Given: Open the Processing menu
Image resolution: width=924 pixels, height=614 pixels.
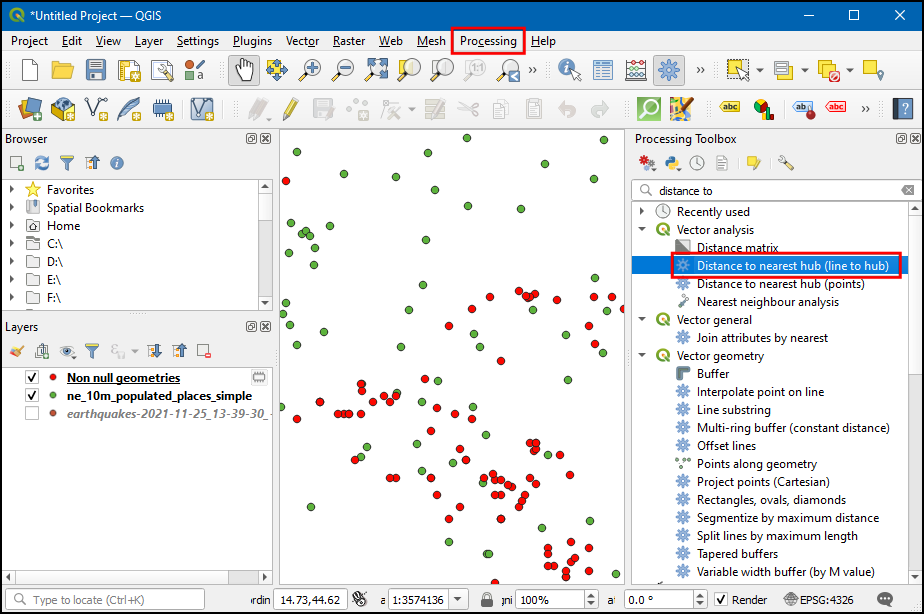Looking at the screenshot, I should click(488, 41).
